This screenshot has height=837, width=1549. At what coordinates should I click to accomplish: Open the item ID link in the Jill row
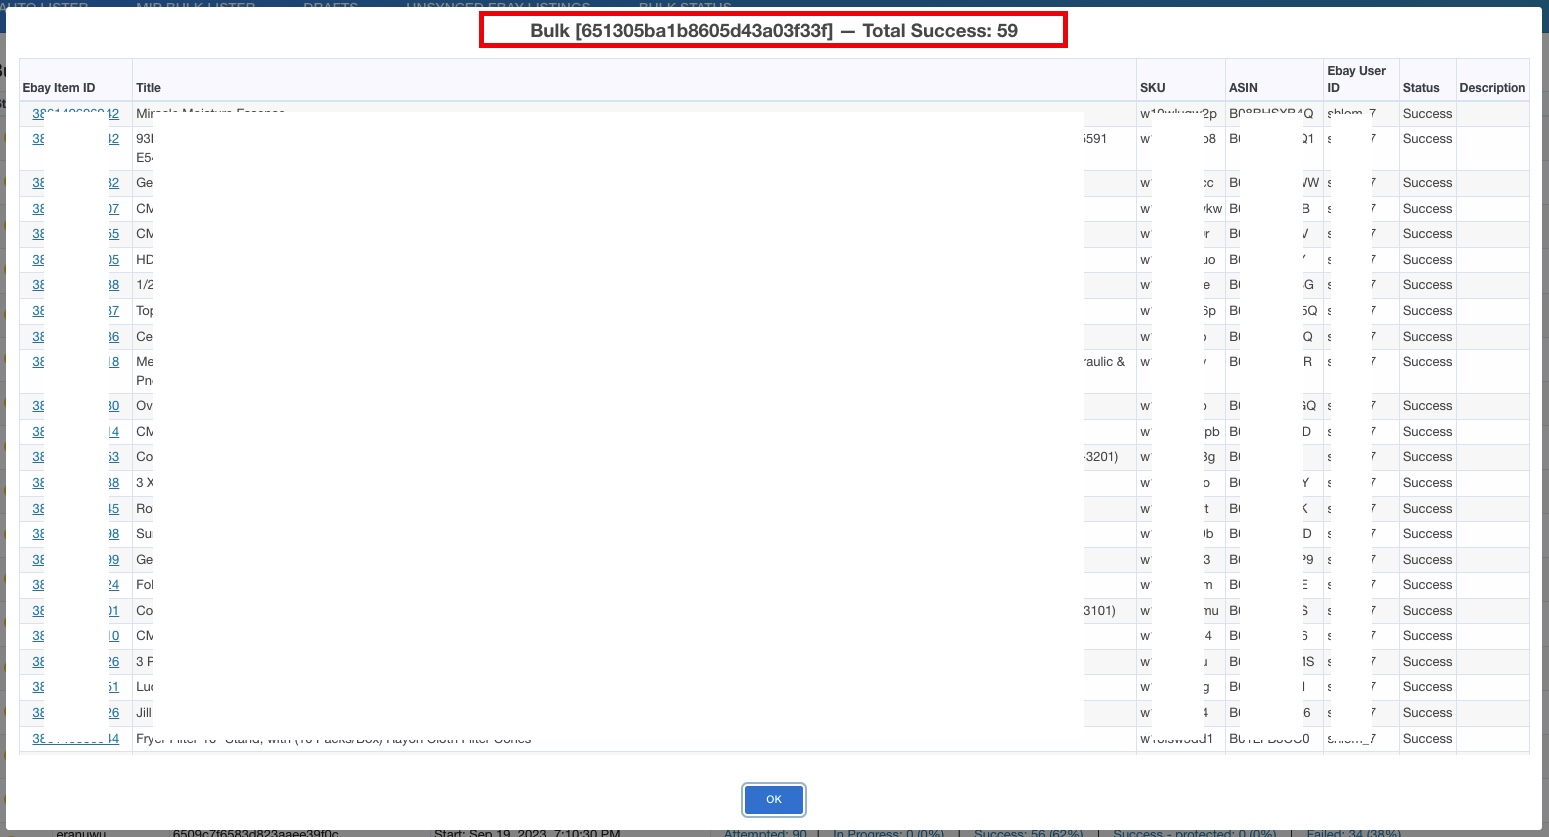pos(75,712)
